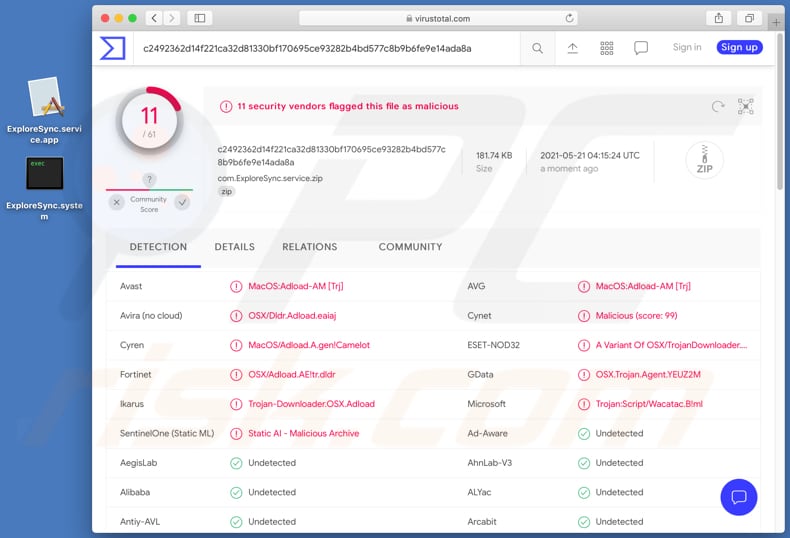Screen dimensions: 790x538
Task: Click OSX/Dldr.Adload.eaiaj detection text
Action: (292, 316)
